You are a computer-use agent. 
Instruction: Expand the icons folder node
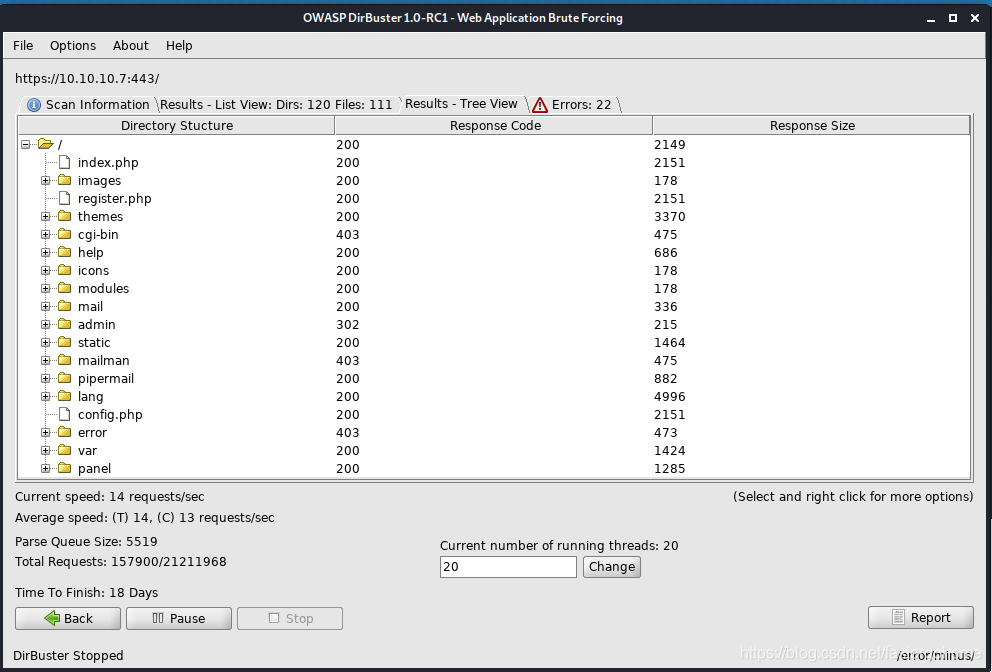46,270
